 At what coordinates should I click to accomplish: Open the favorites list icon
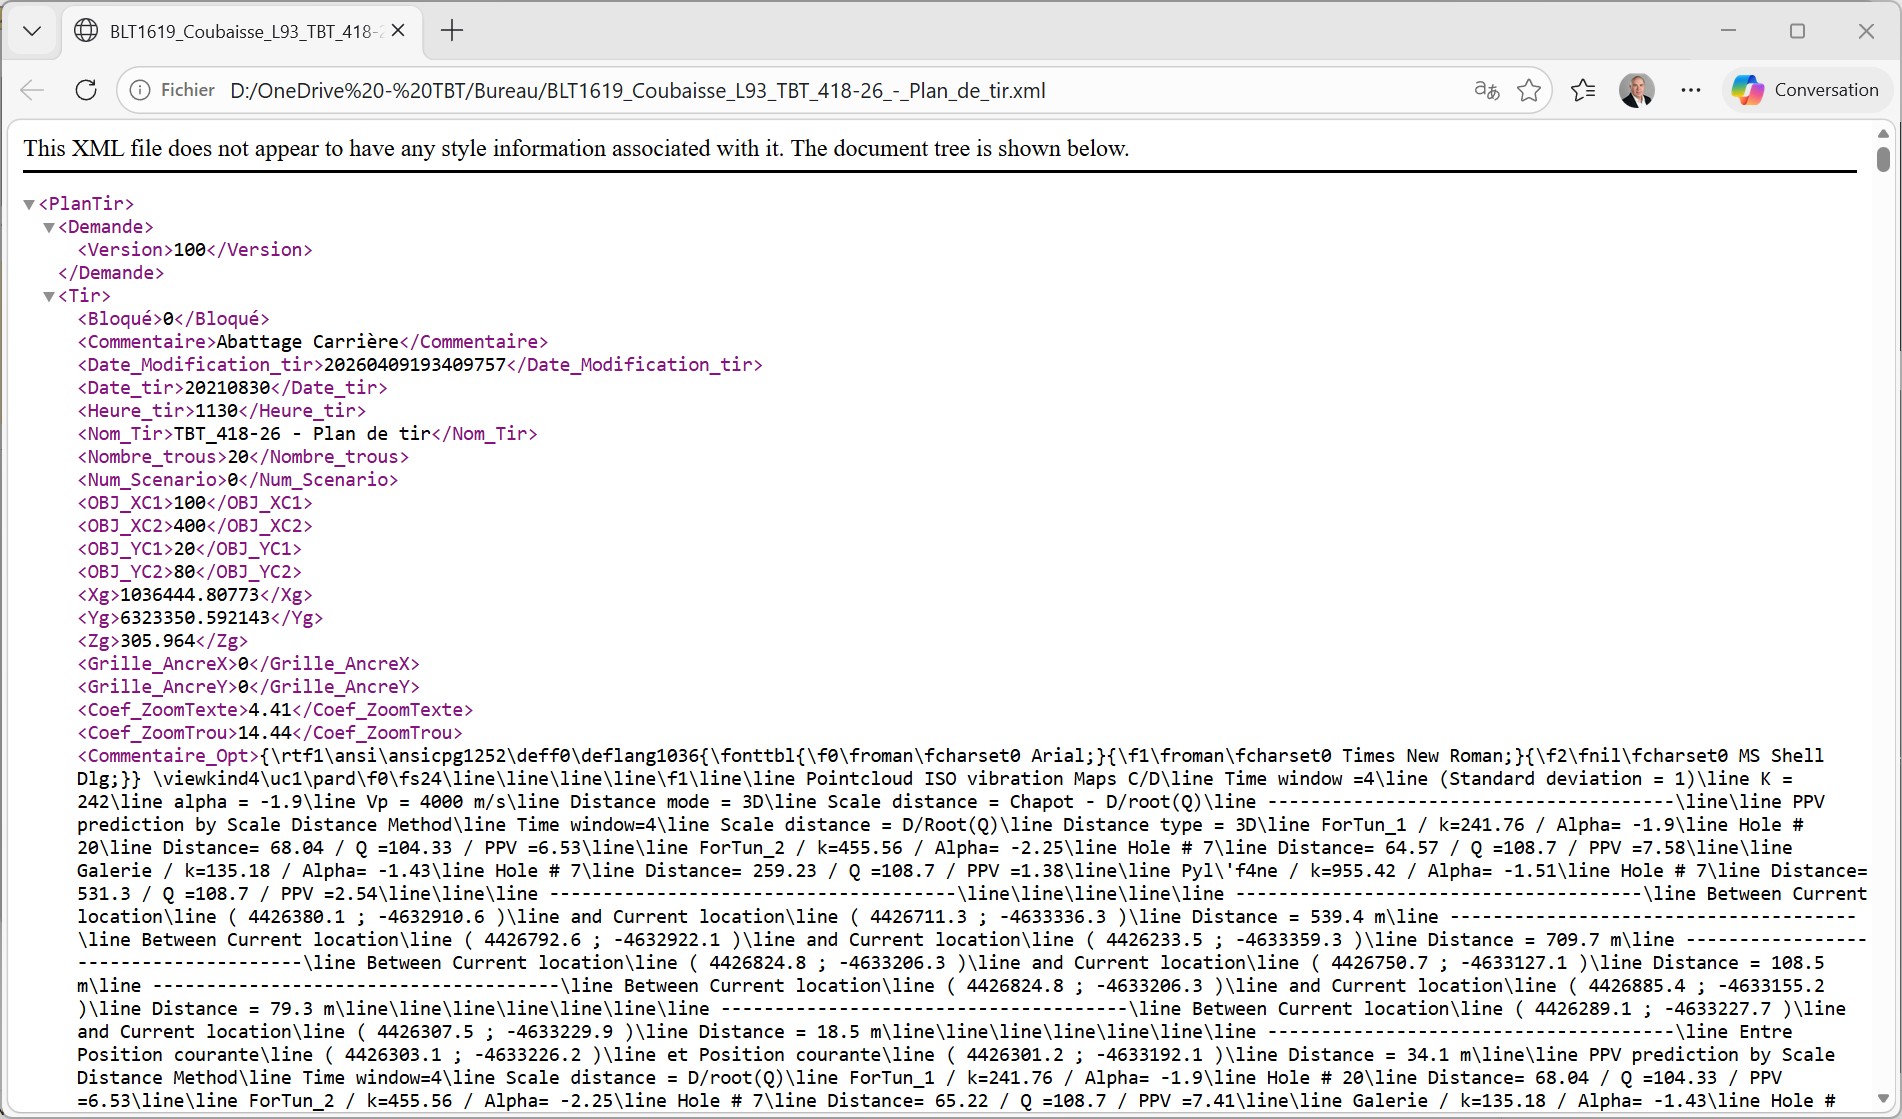coord(1583,90)
